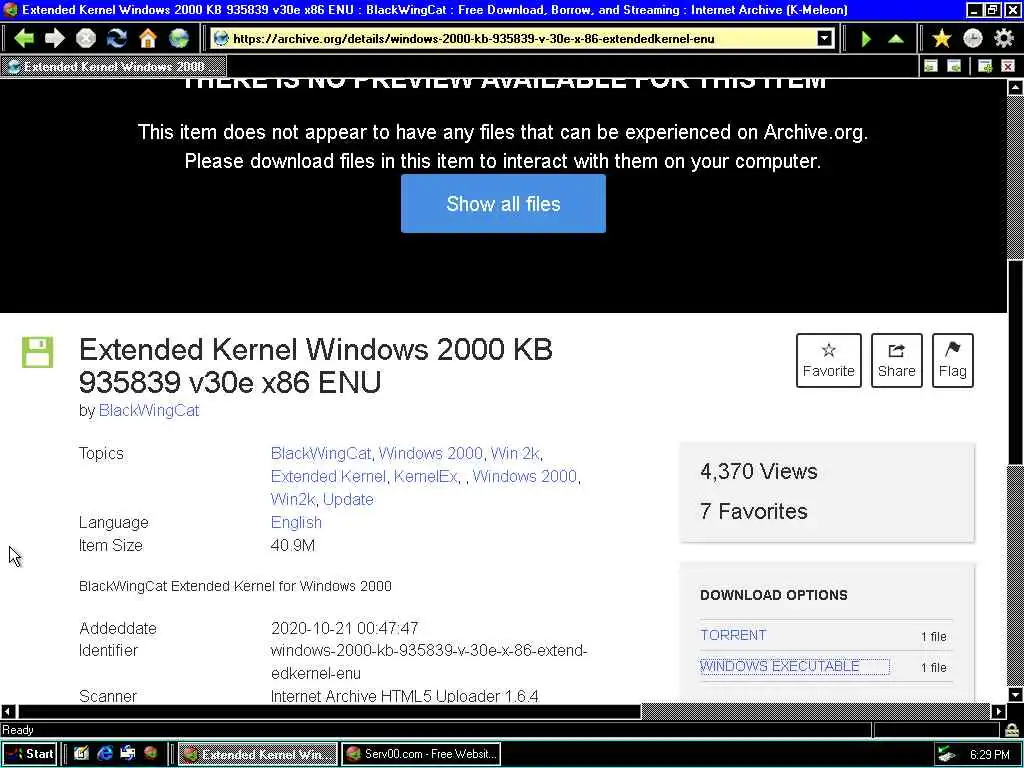Click the previous tab icon on tab bar

pos(931,66)
